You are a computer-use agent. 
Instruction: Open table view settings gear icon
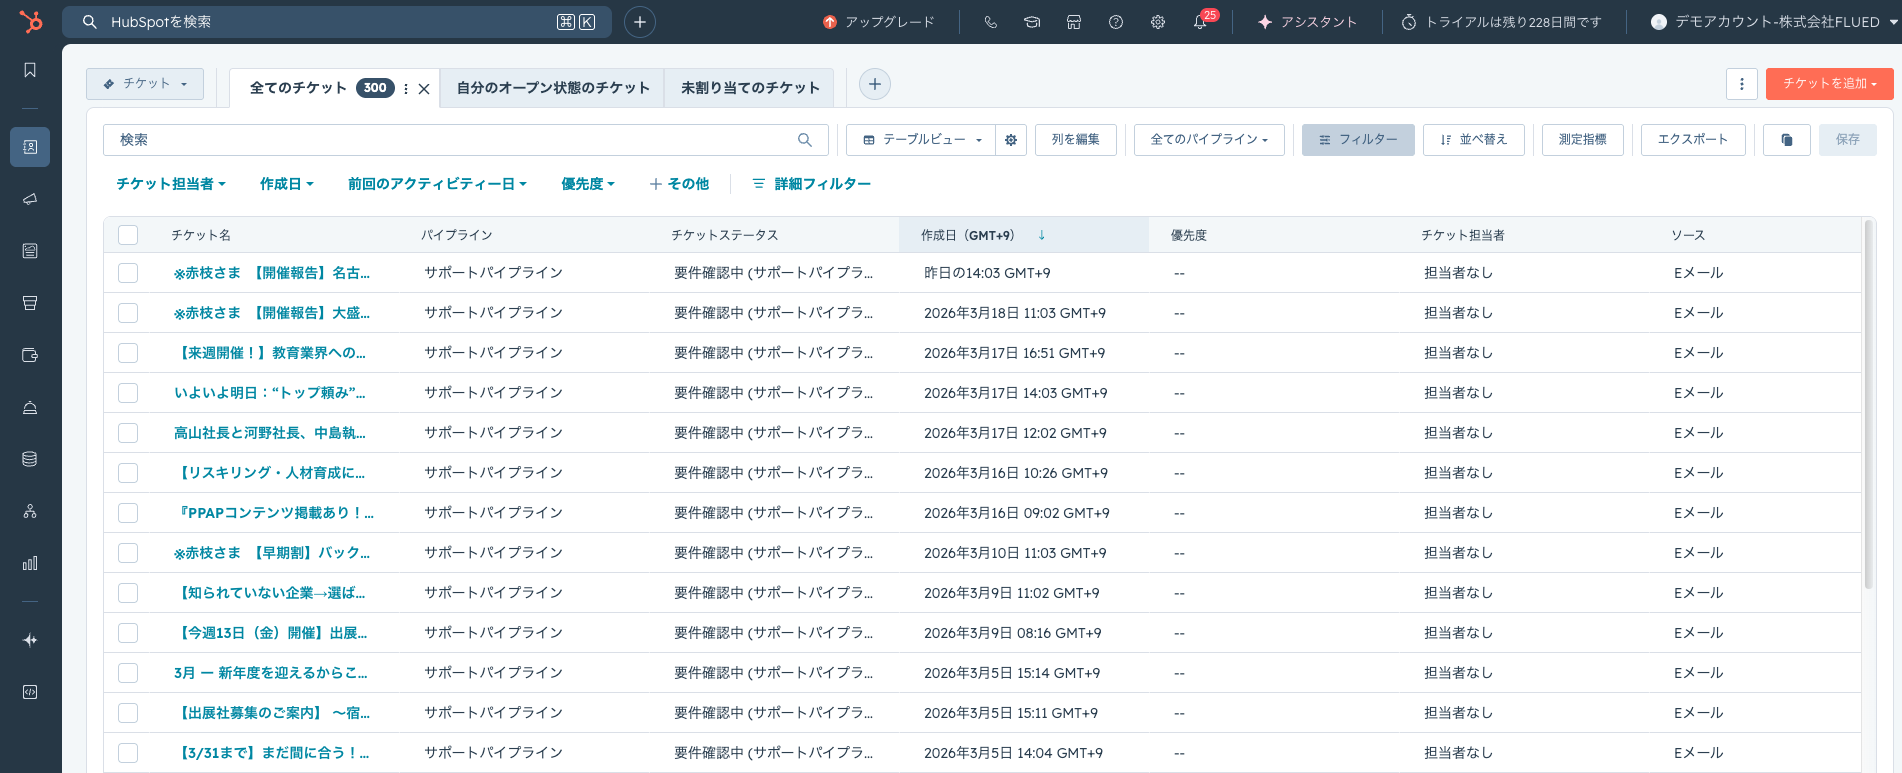pos(1011,140)
